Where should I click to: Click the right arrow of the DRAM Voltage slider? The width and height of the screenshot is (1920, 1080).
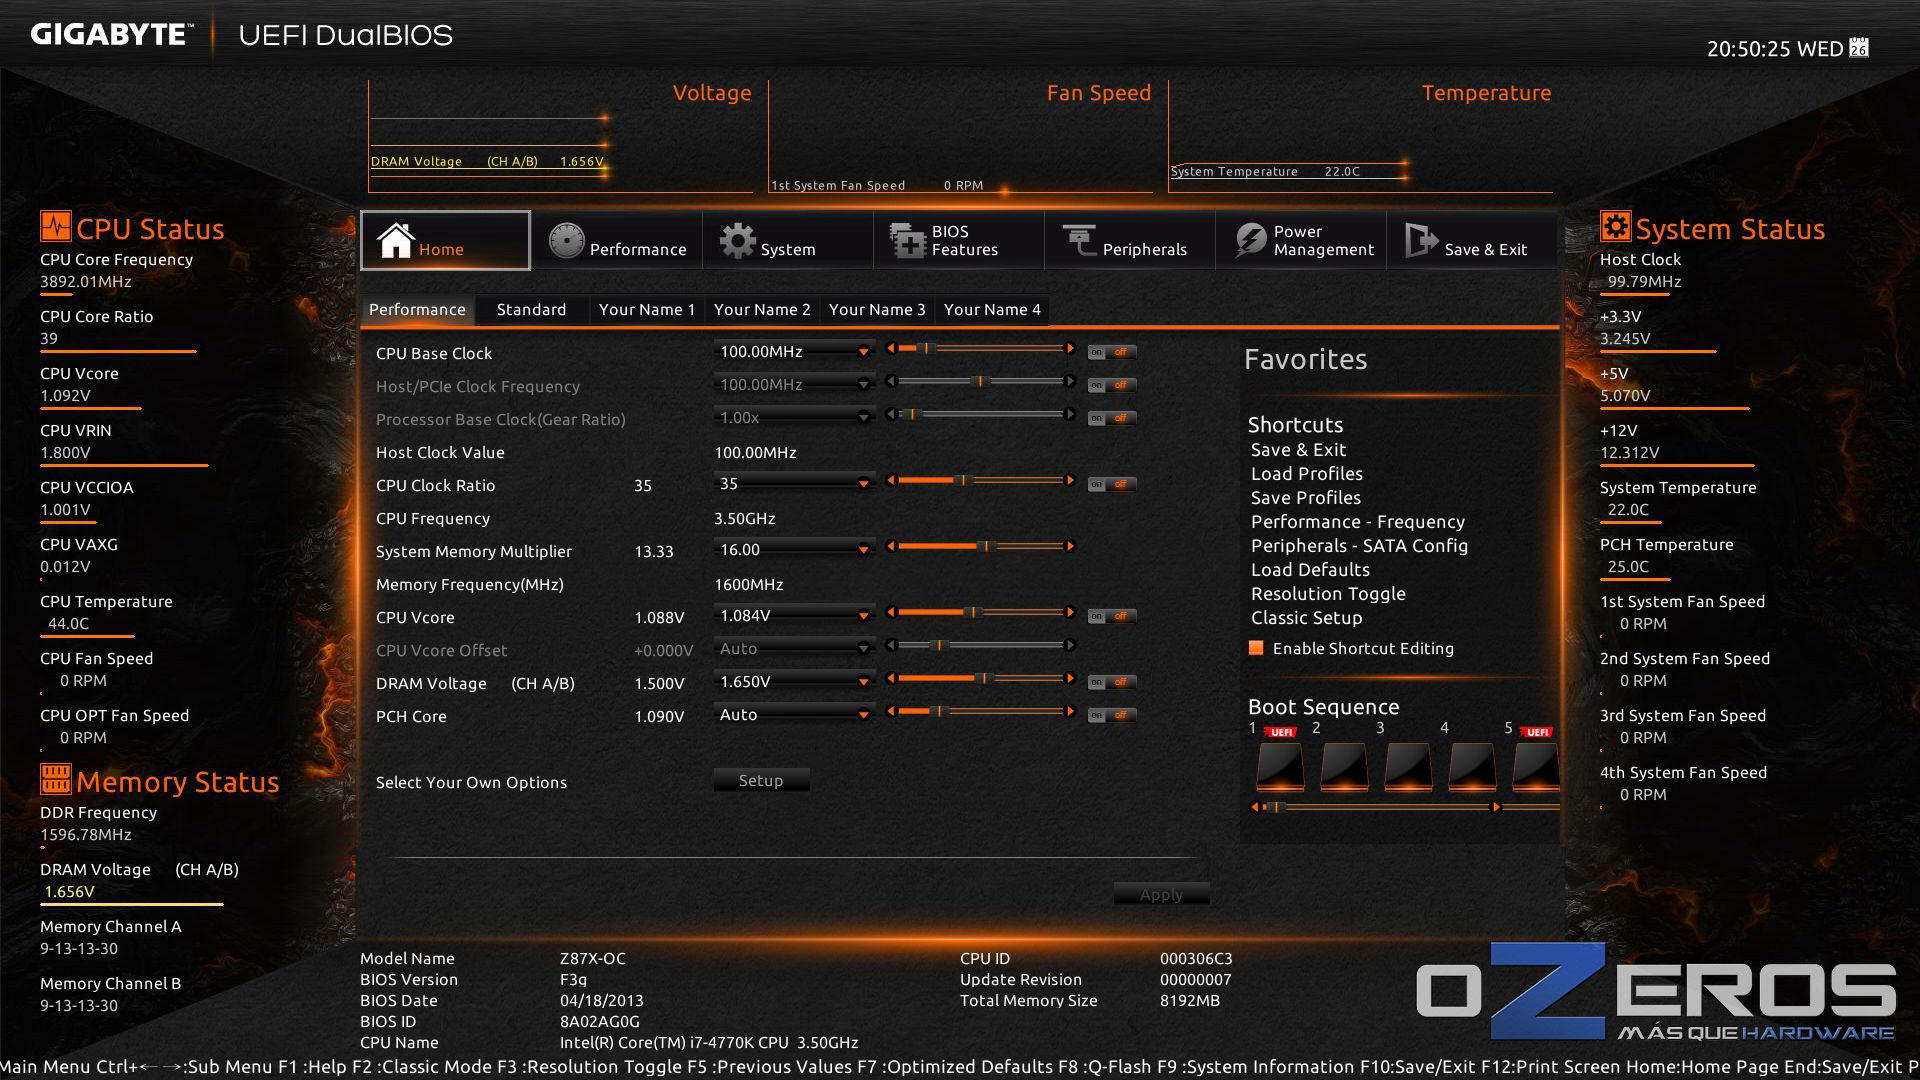click(x=1070, y=678)
